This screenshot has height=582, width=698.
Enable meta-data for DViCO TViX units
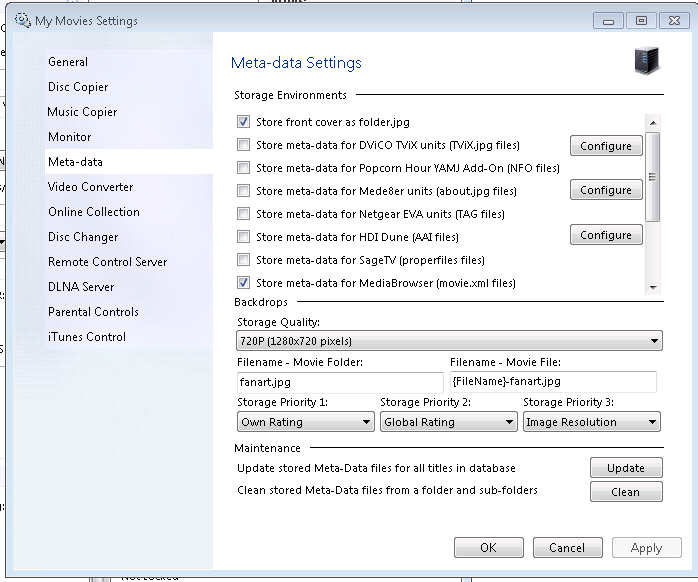pyautogui.click(x=243, y=145)
